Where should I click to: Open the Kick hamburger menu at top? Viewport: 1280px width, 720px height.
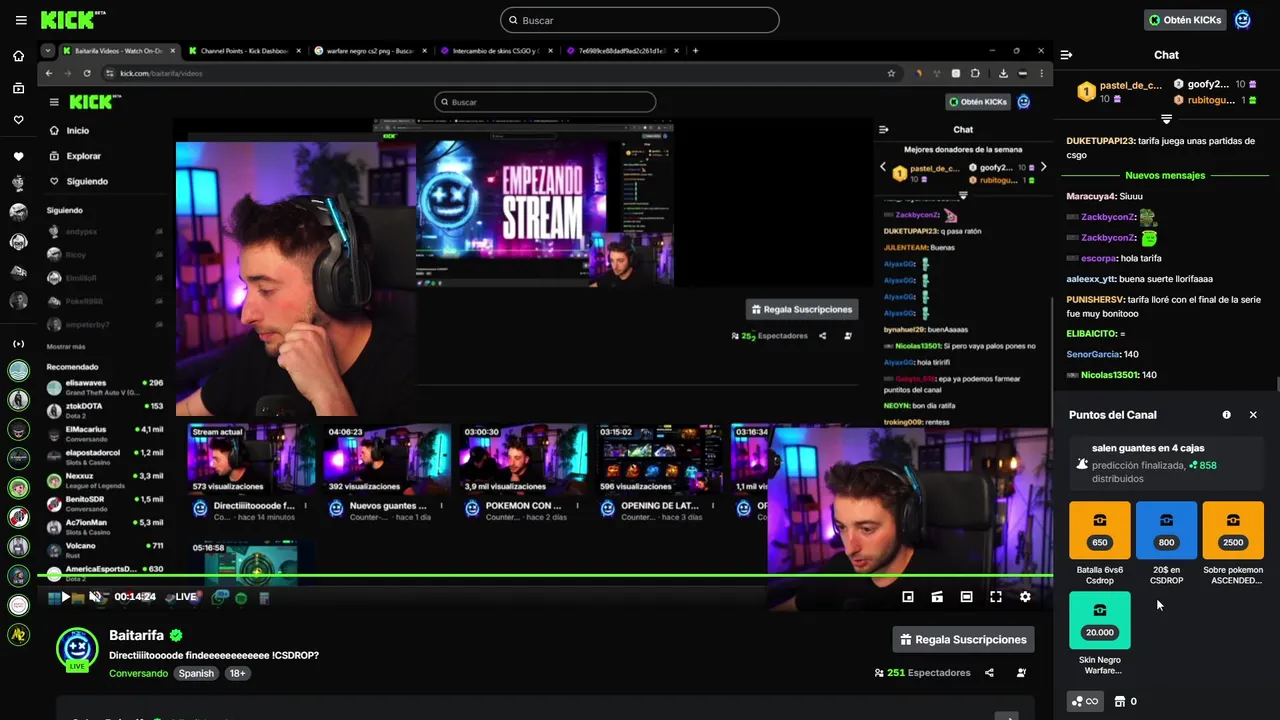click(21, 20)
